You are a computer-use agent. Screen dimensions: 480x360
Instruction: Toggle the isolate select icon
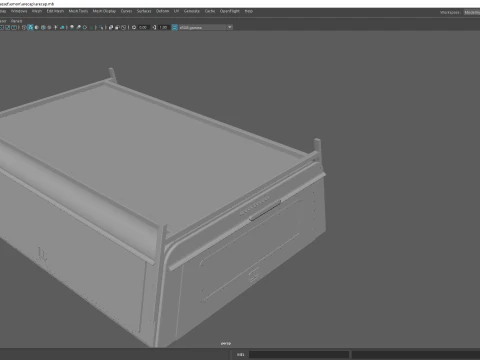[101, 27]
